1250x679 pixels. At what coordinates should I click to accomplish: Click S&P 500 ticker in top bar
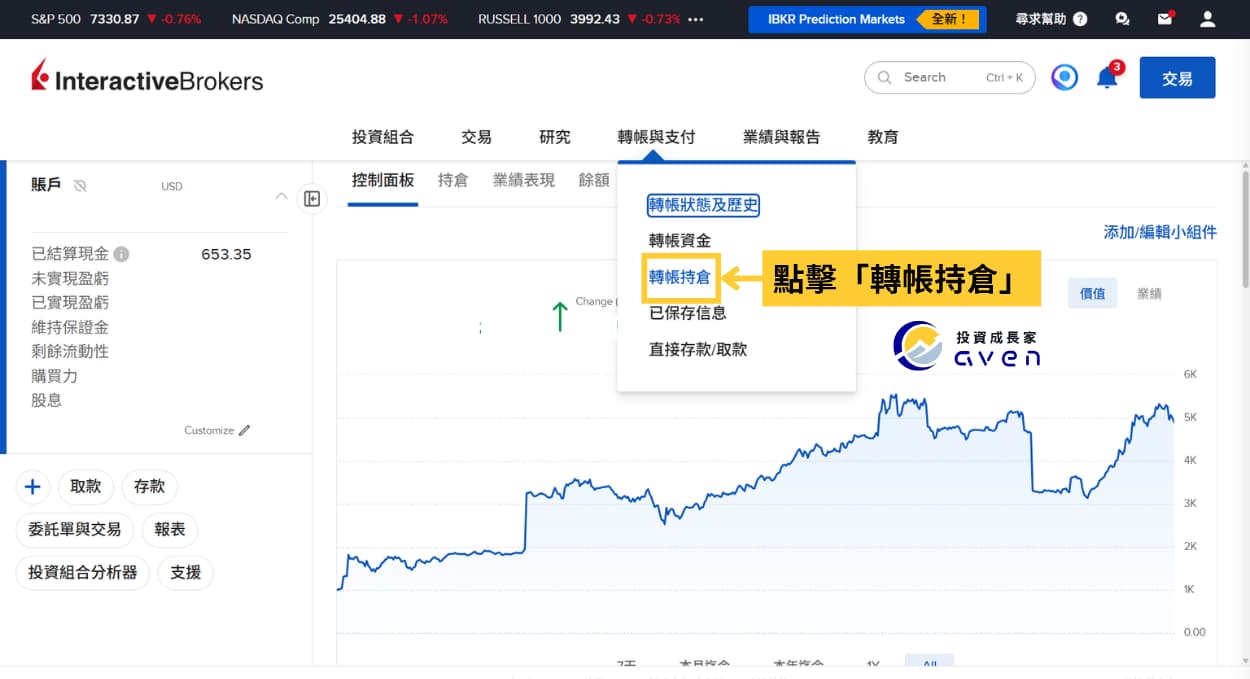click(x=116, y=19)
